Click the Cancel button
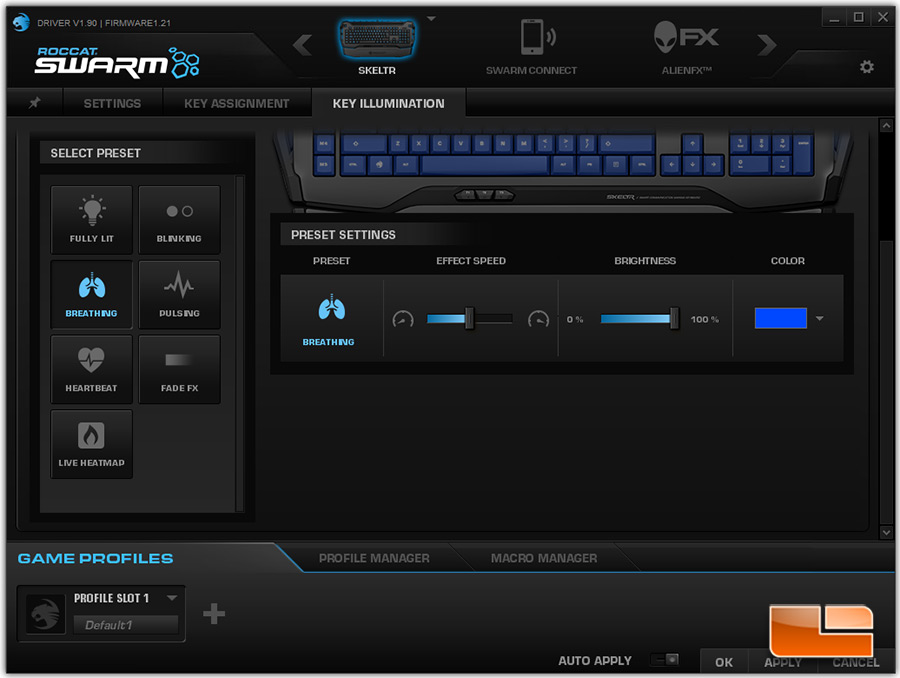The width and height of the screenshot is (900, 678). click(x=856, y=662)
